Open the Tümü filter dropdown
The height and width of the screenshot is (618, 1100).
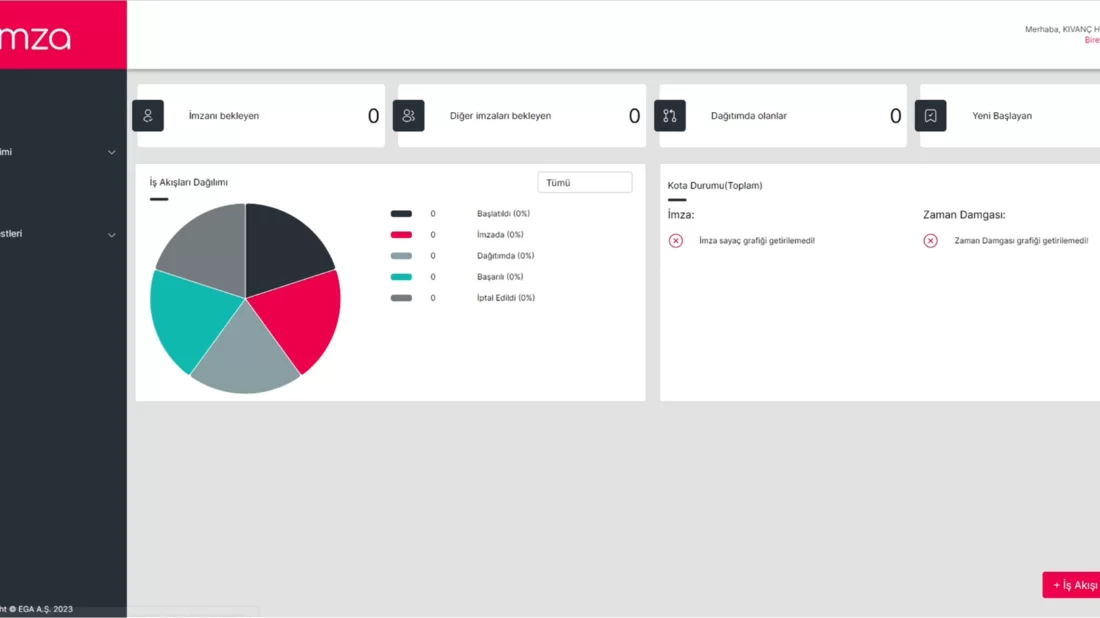[x=585, y=183]
